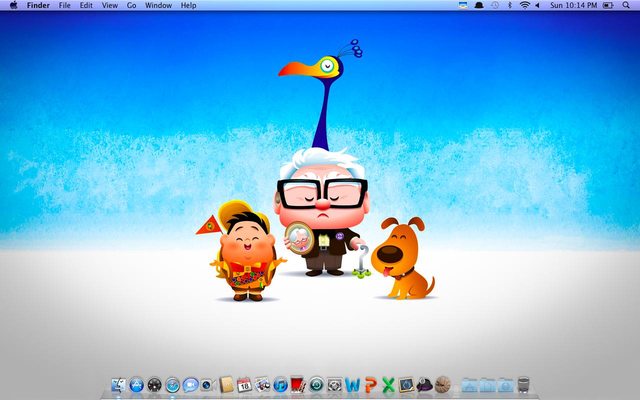This screenshot has width=640, height=400.
Task: Launch iTunes from the Dock
Action: (280, 385)
